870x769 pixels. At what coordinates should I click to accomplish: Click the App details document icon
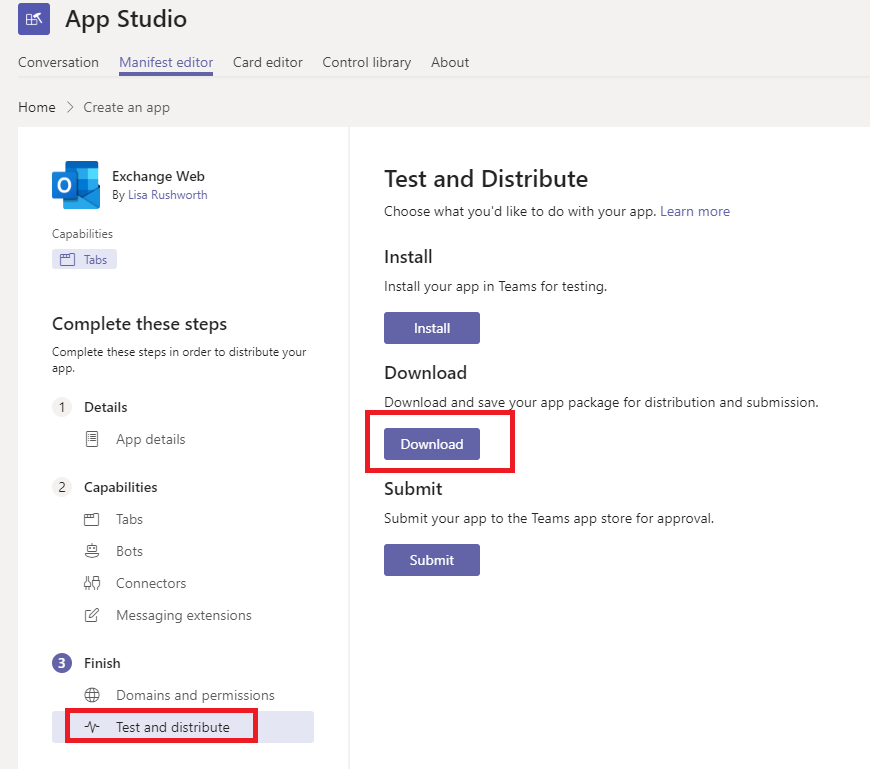(x=92, y=439)
